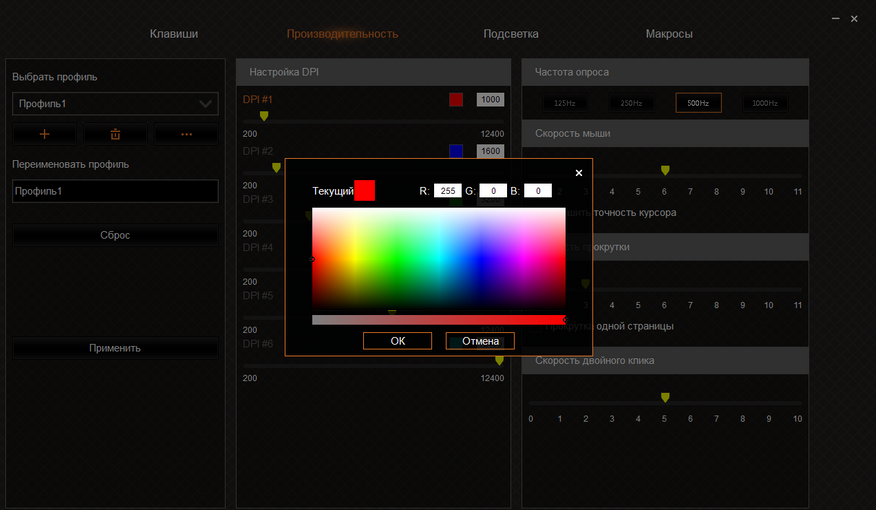Click the rename profile text field
Screen dimensions: 876x510
(x=115, y=191)
